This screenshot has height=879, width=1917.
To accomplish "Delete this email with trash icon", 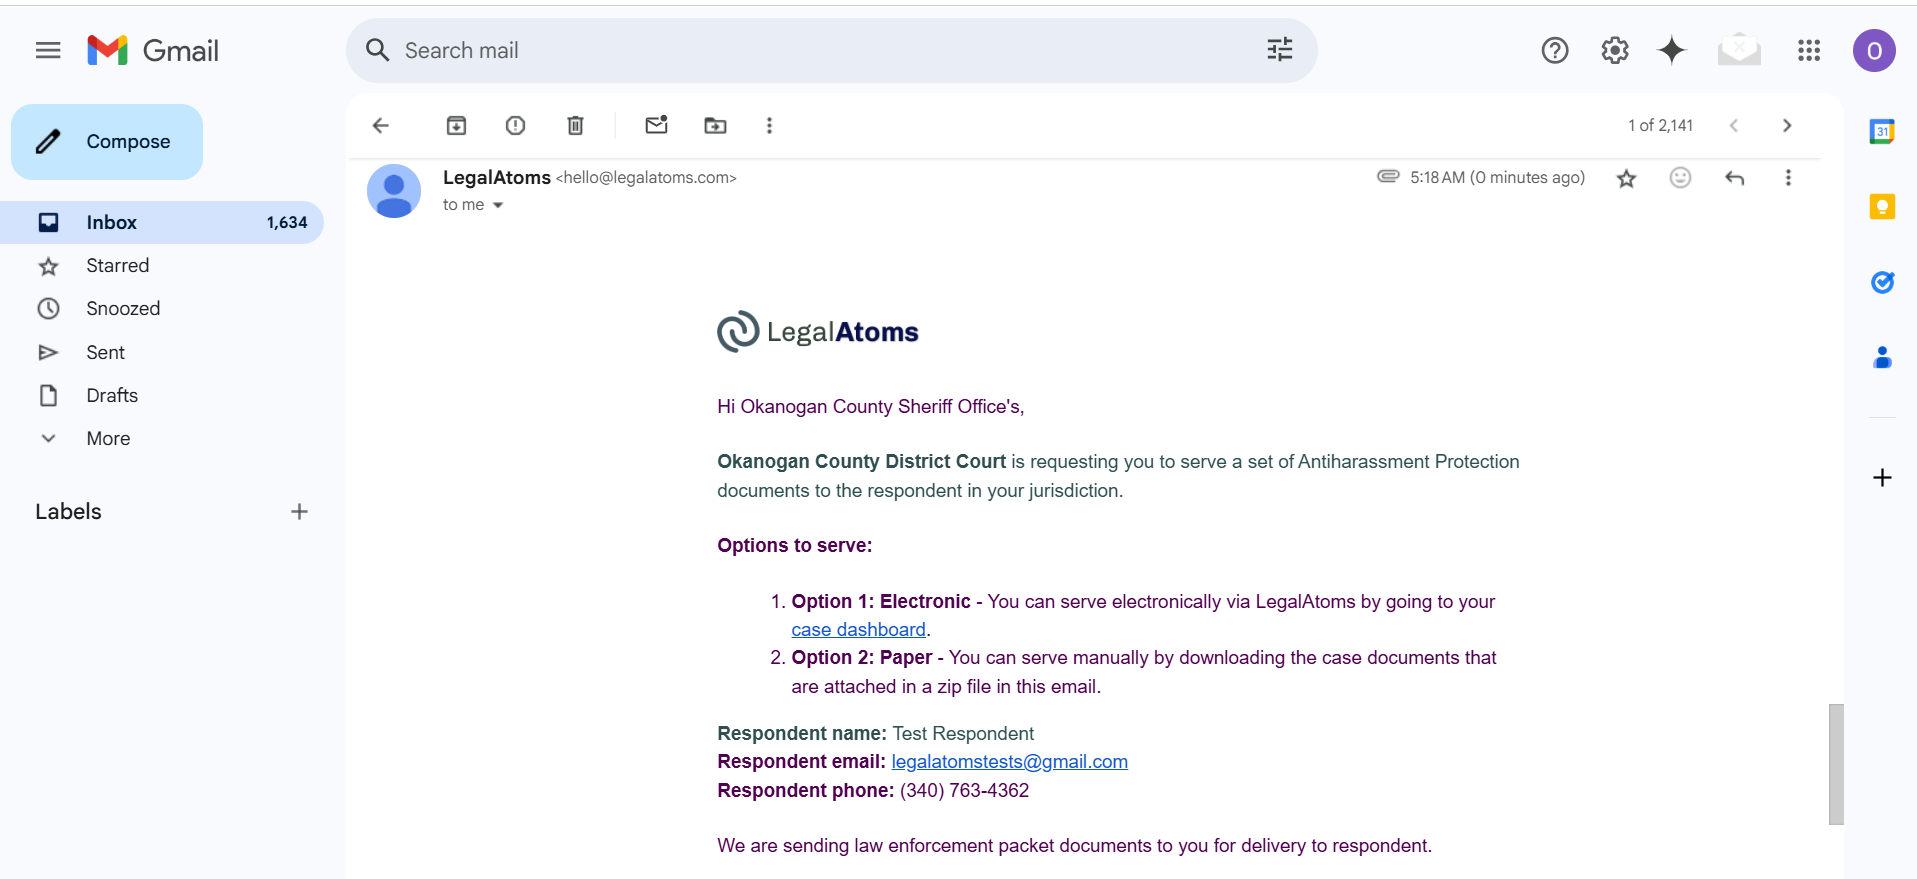I will point(575,125).
